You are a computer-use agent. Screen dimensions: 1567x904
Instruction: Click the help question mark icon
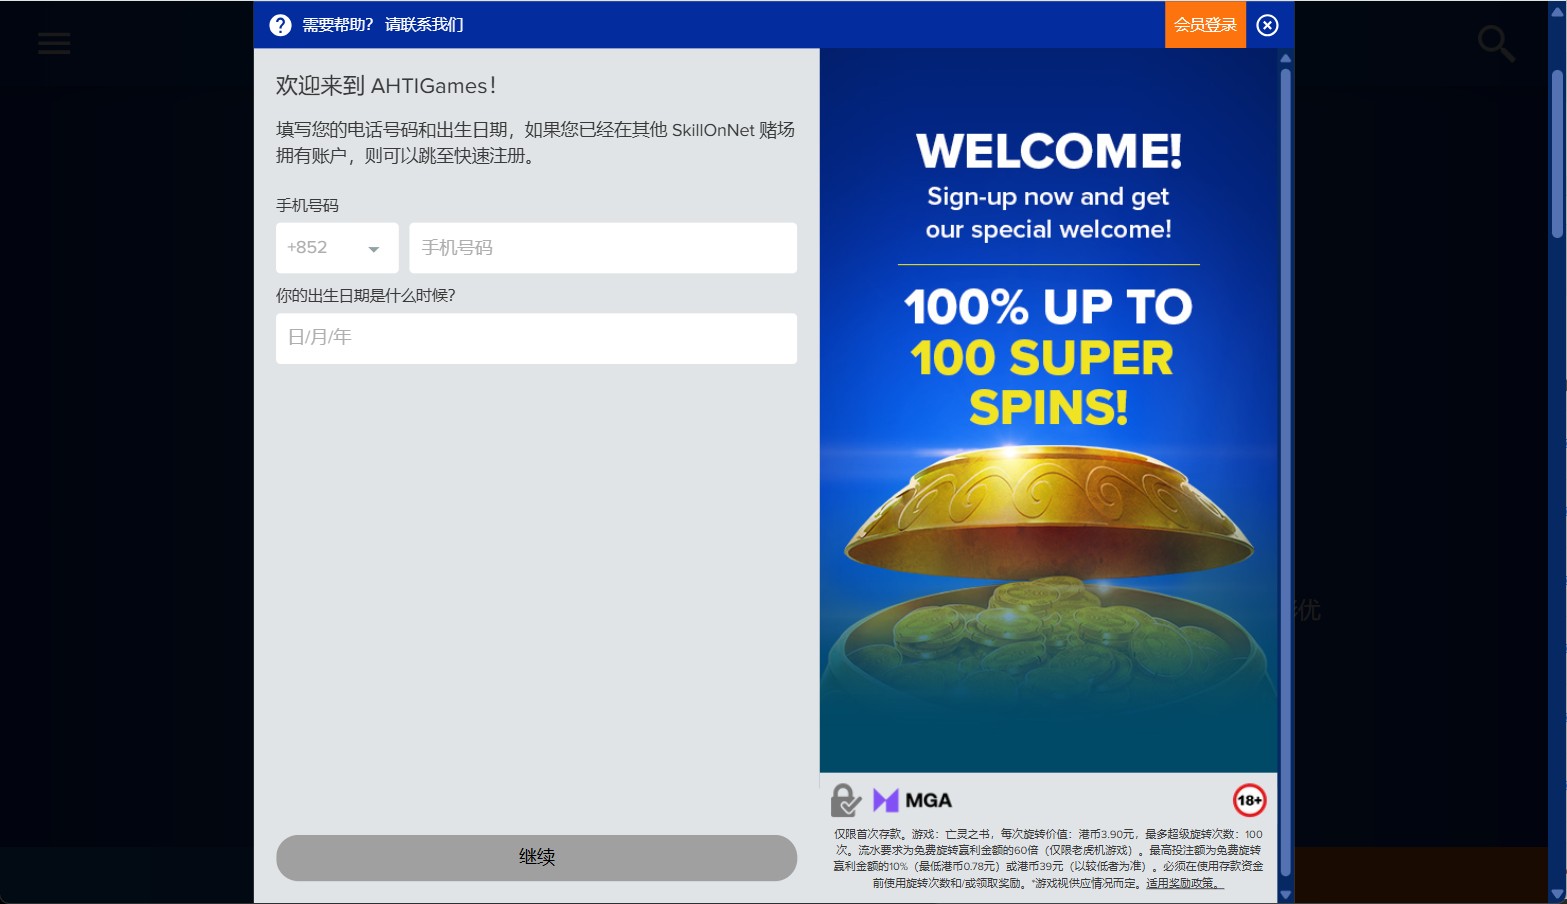280,25
